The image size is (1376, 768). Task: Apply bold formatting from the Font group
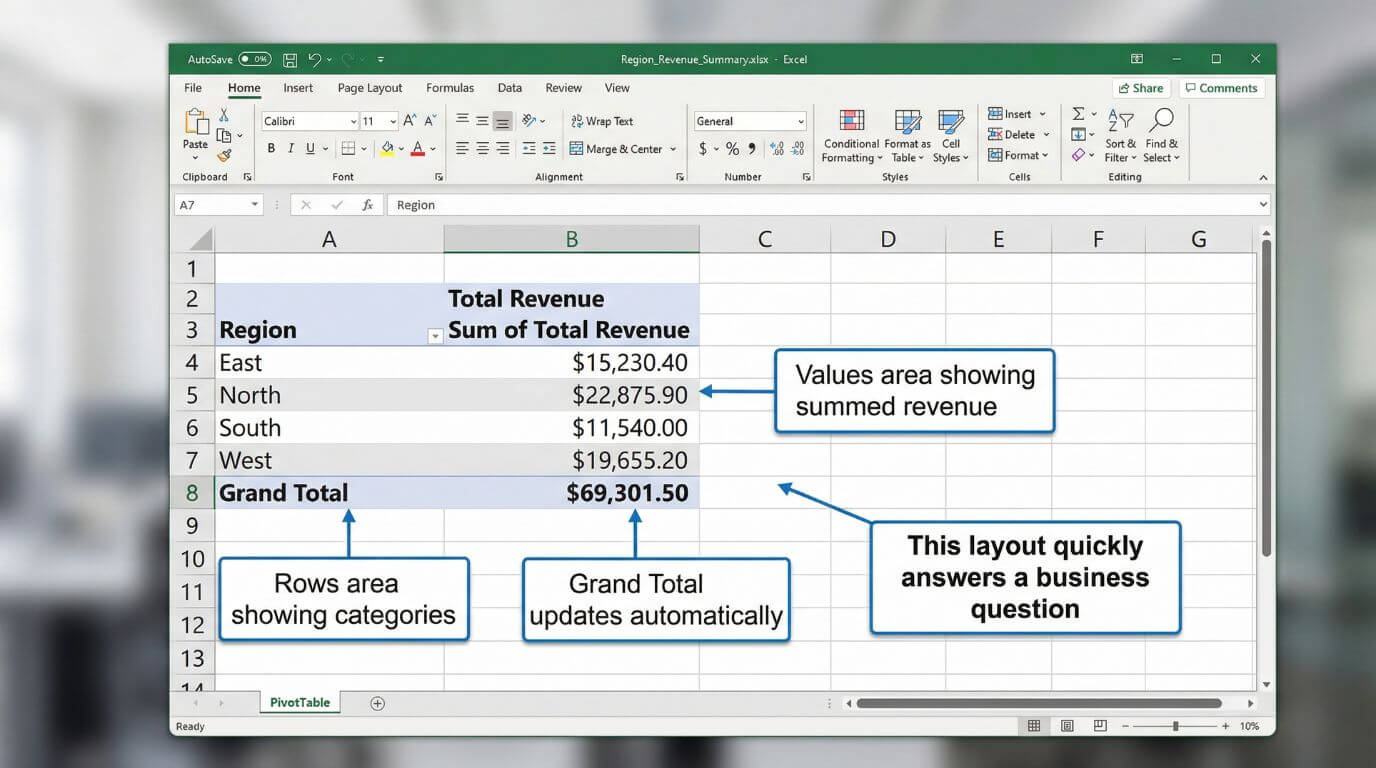270,147
